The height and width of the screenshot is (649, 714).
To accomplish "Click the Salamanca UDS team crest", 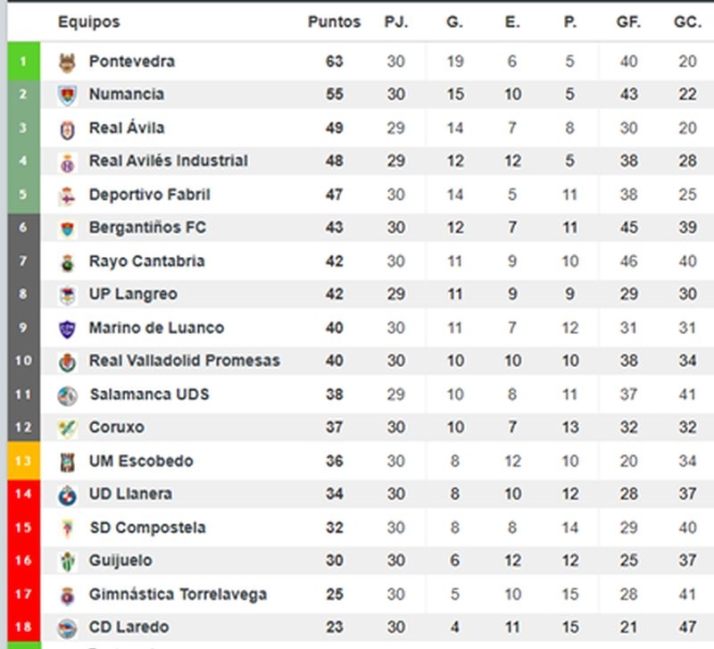I will (67, 395).
